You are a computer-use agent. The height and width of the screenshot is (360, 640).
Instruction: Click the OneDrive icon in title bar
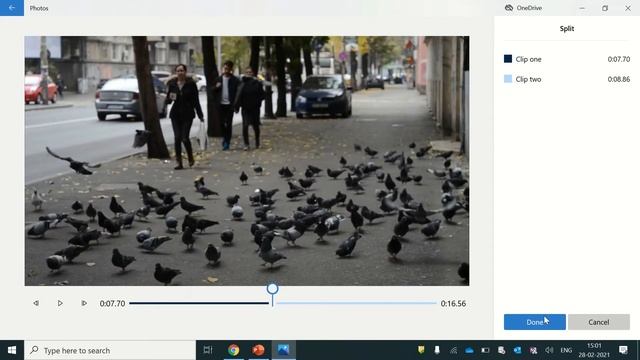click(509, 8)
